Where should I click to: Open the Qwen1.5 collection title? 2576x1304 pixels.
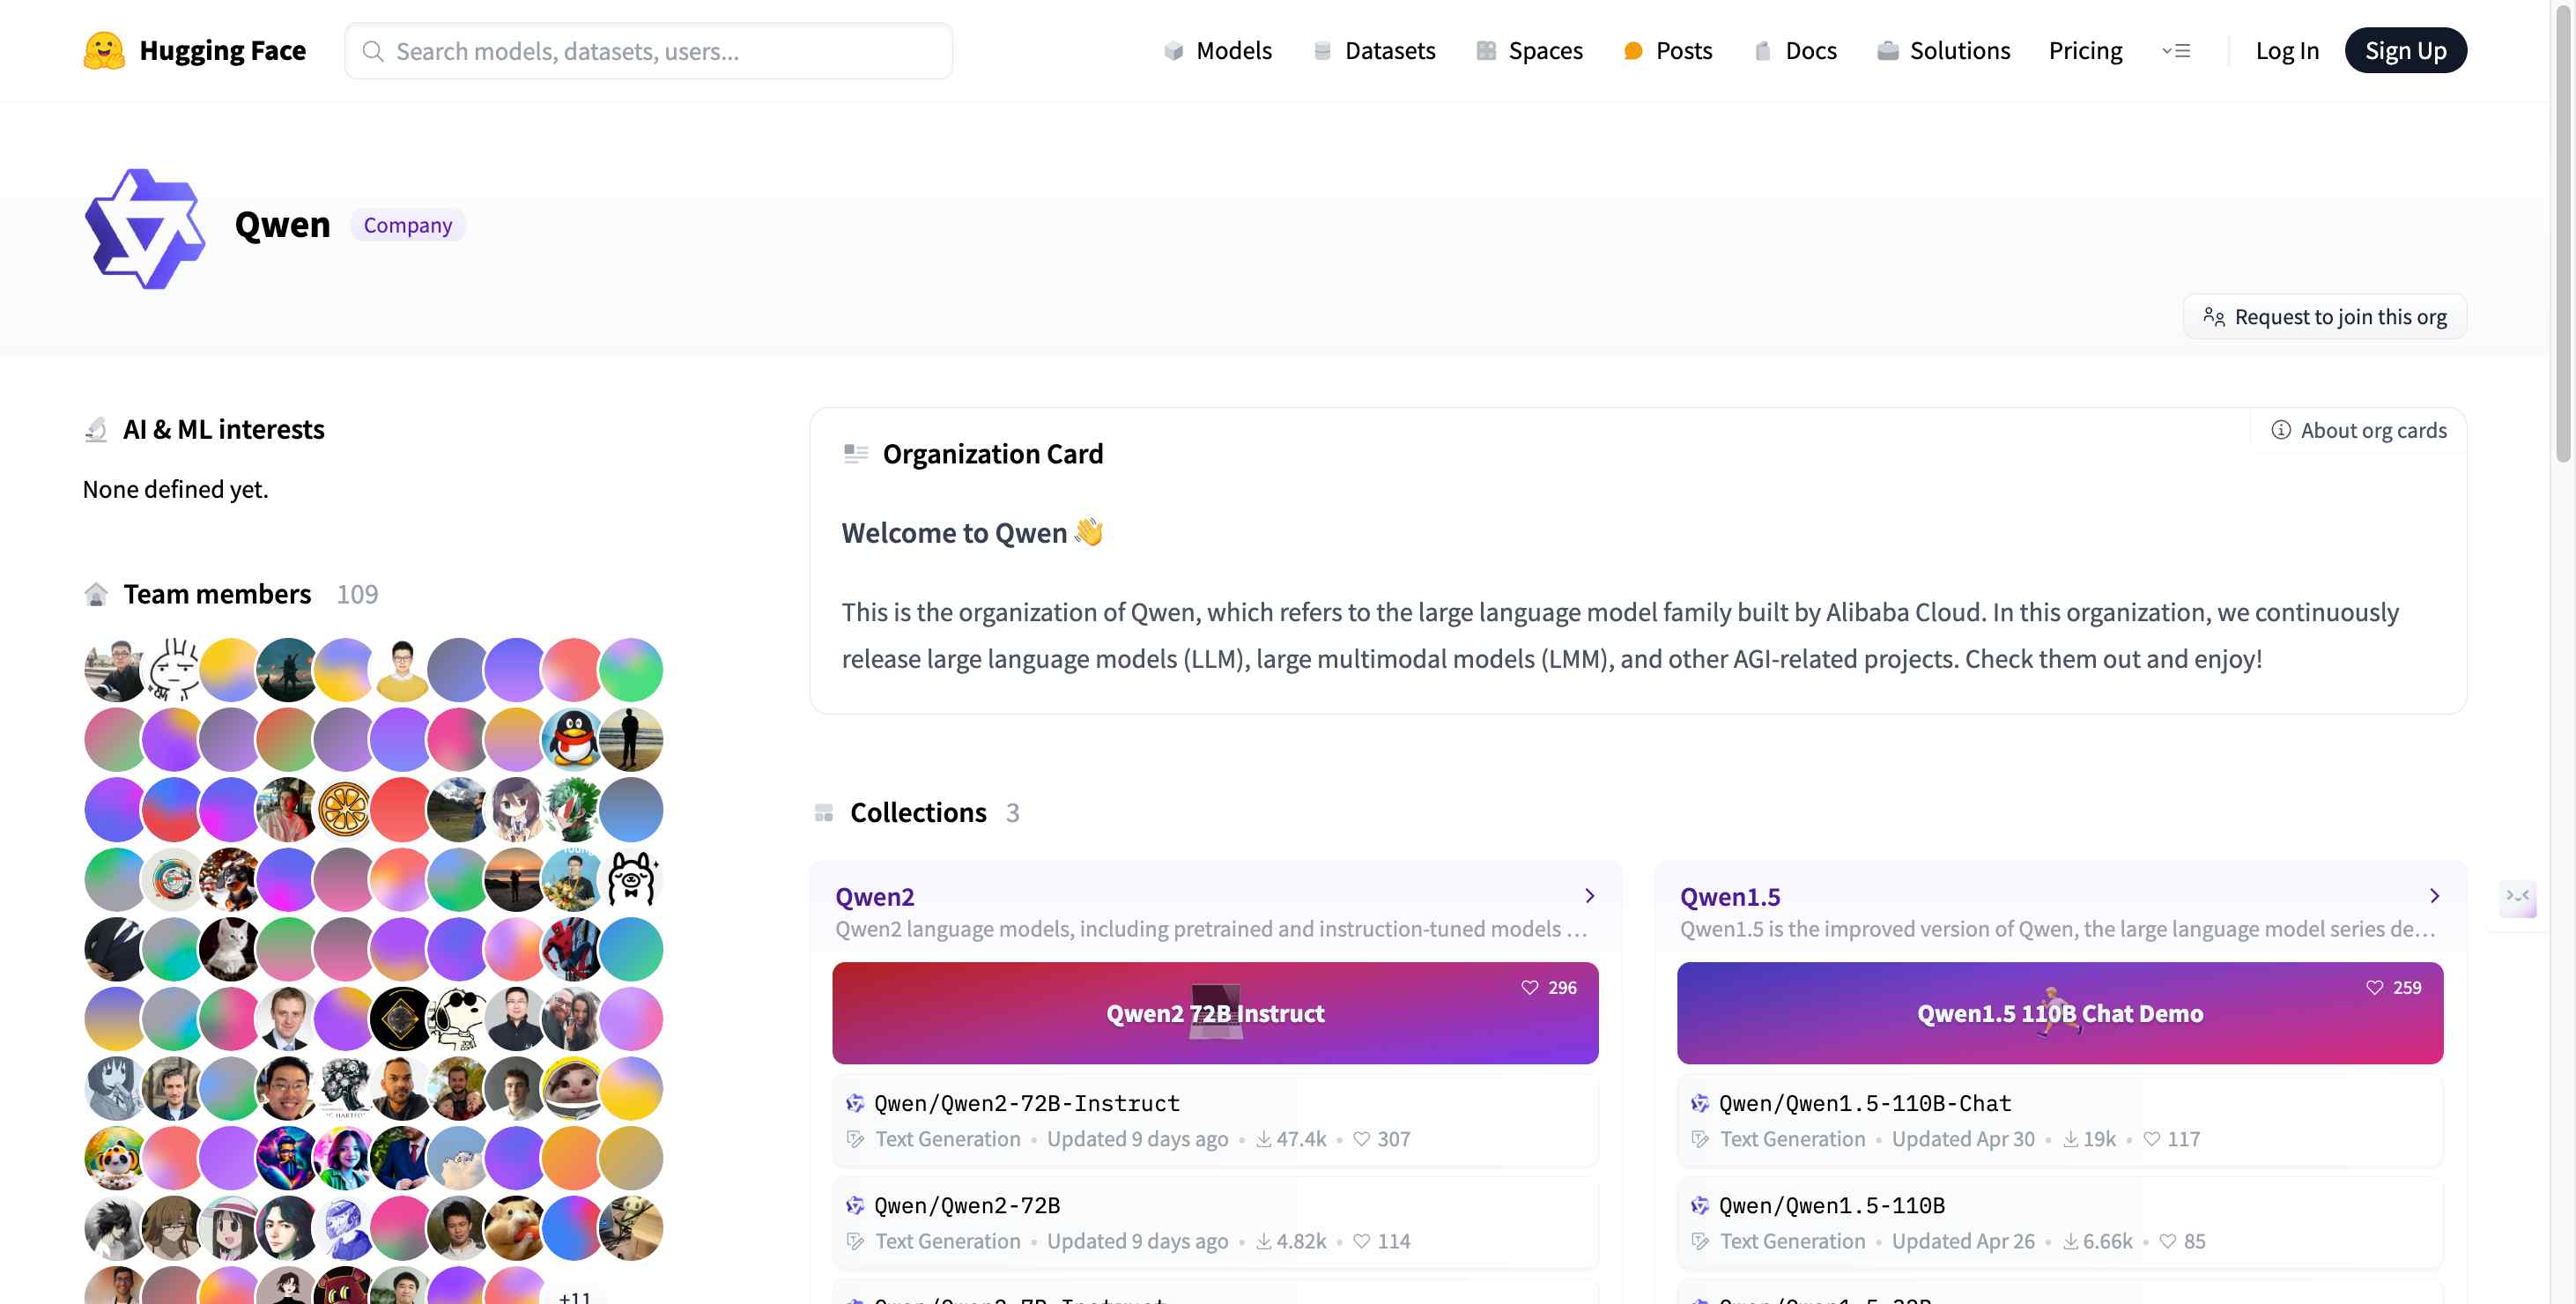click(1730, 896)
